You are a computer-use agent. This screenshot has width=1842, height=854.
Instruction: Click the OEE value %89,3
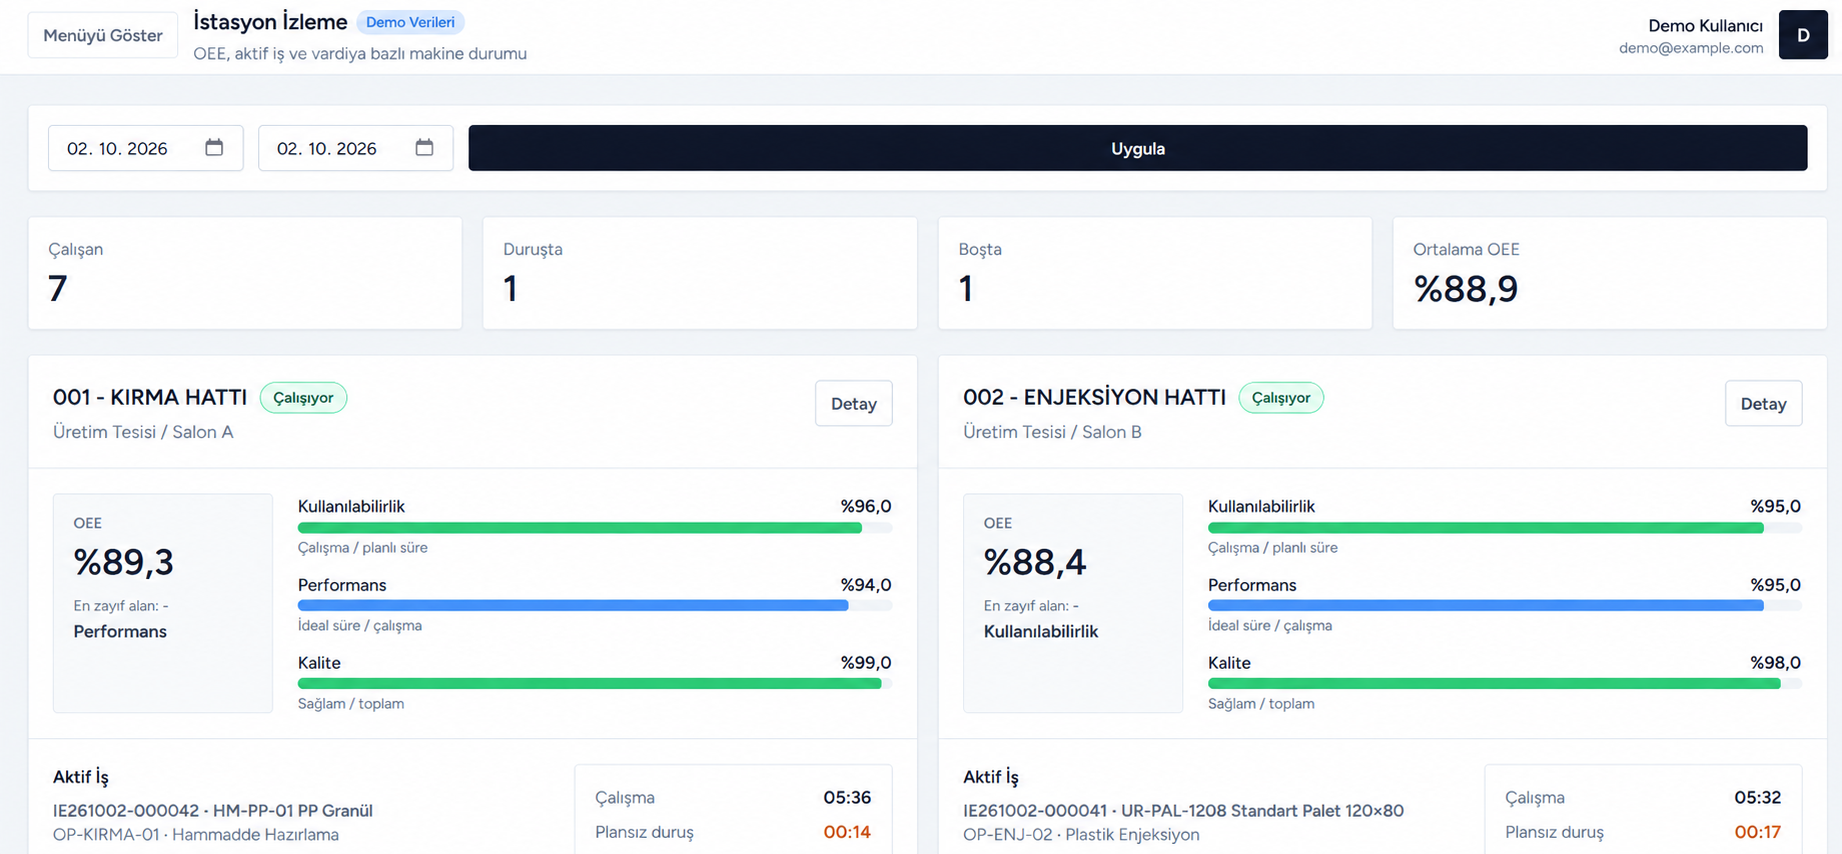click(124, 562)
